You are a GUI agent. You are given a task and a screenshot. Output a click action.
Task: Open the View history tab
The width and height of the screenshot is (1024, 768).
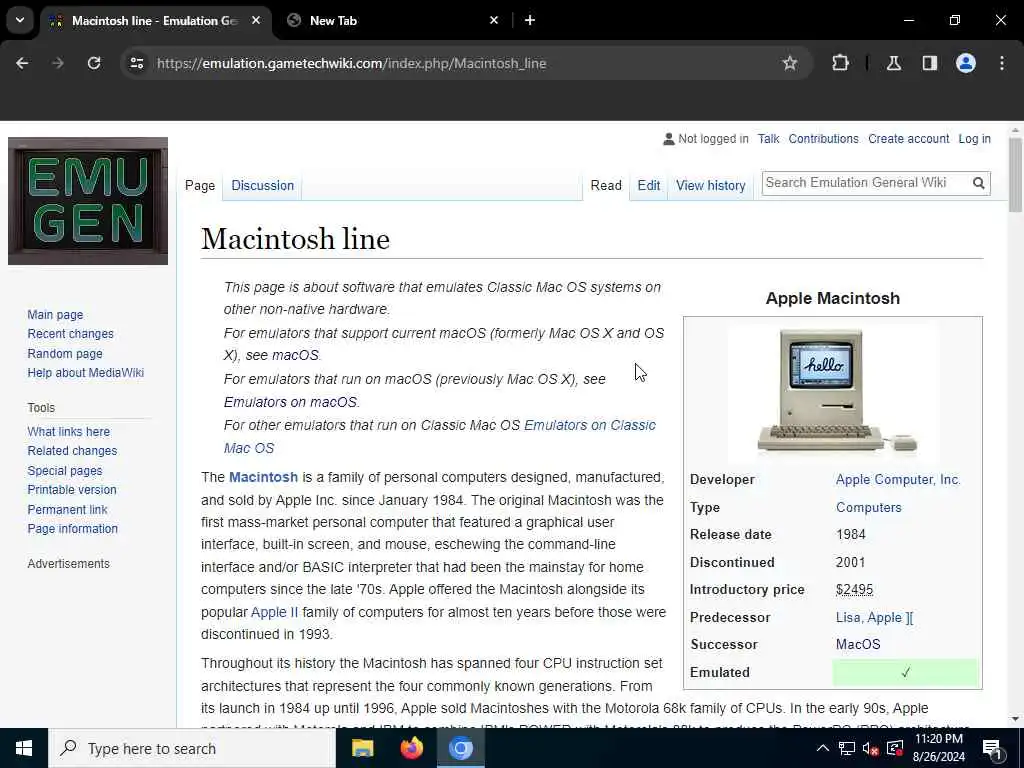pyautogui.click(x=711, y=185)
